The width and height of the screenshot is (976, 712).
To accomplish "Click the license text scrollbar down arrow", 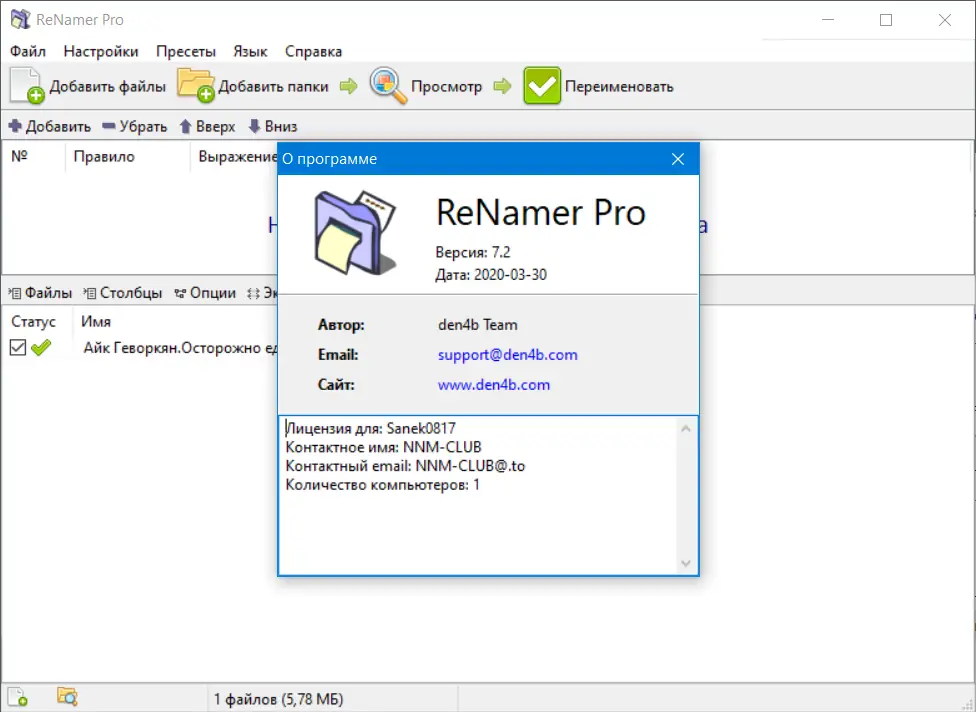I will click(687, 563).
